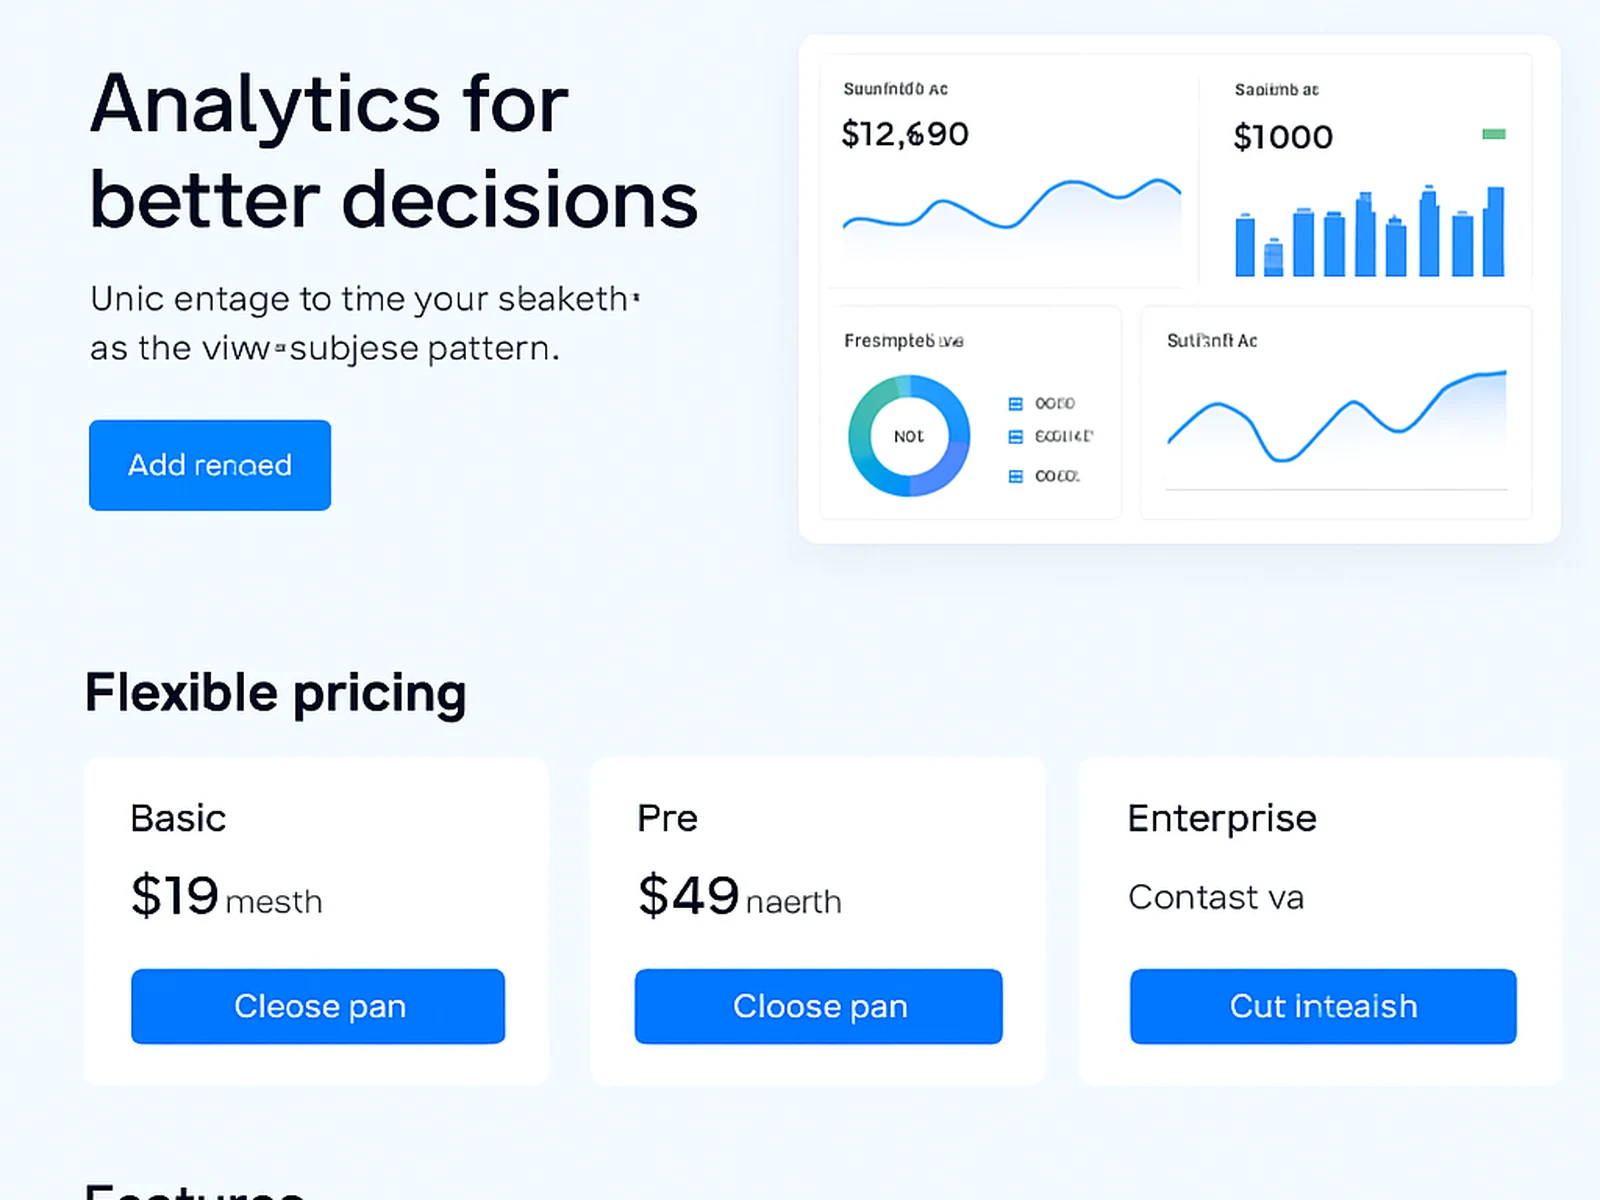Click the bar chart under $1000
The height and width of the screenshot is (1200, 1600).
(1369, 234)
